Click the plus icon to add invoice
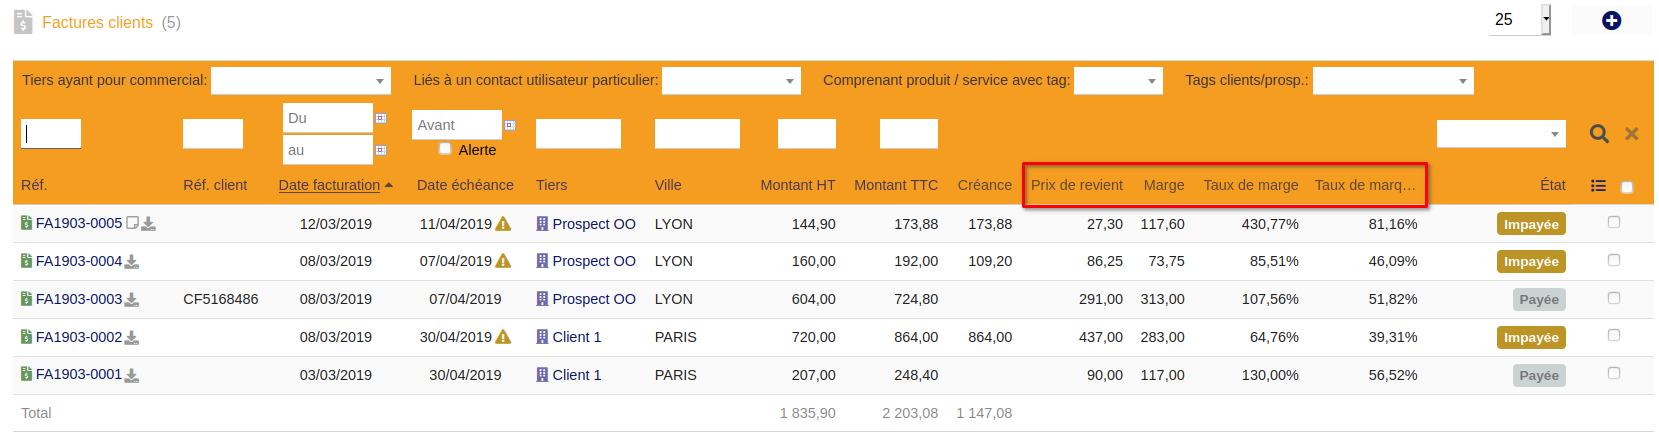This screenshot has height=436, width=1659. 1611,20
